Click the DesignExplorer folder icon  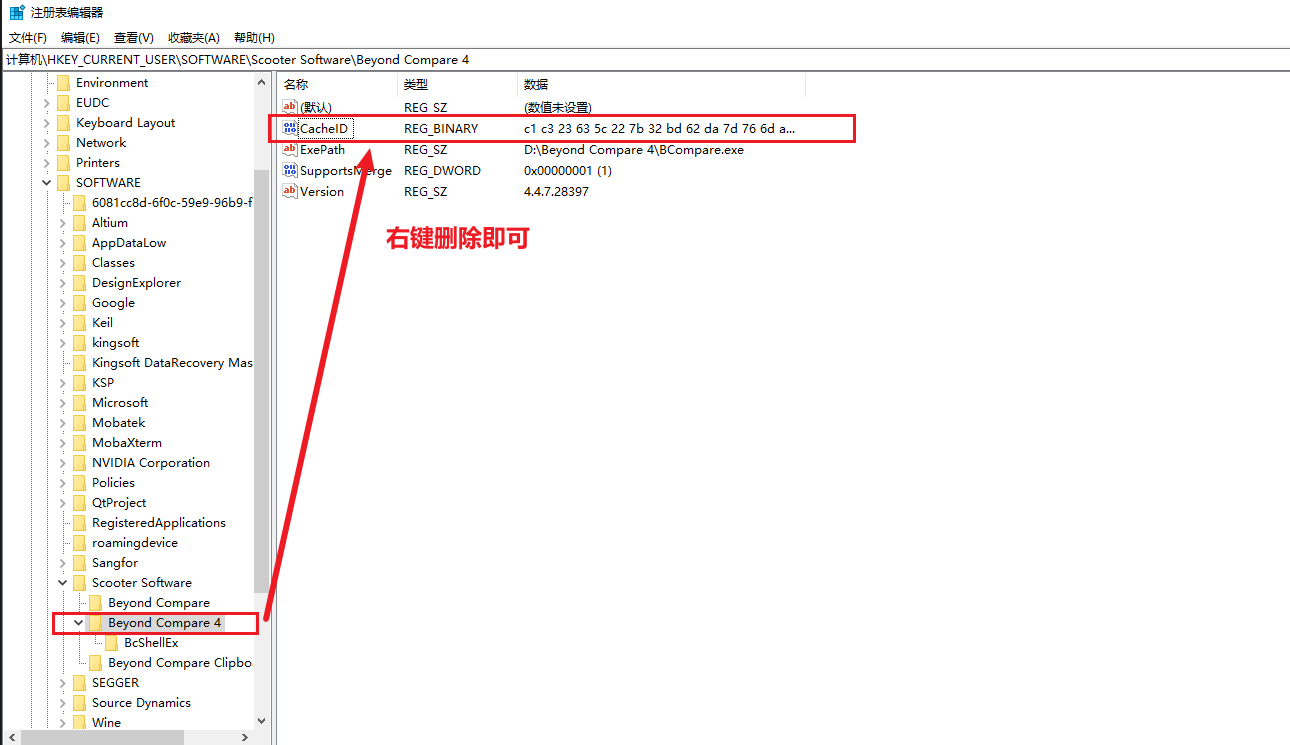point(80,283)
